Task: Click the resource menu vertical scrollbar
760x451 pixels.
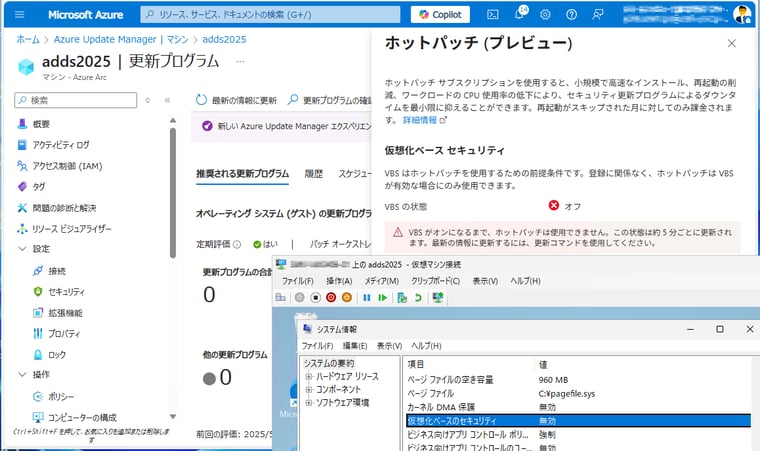Action: click(x=173, y=193)
